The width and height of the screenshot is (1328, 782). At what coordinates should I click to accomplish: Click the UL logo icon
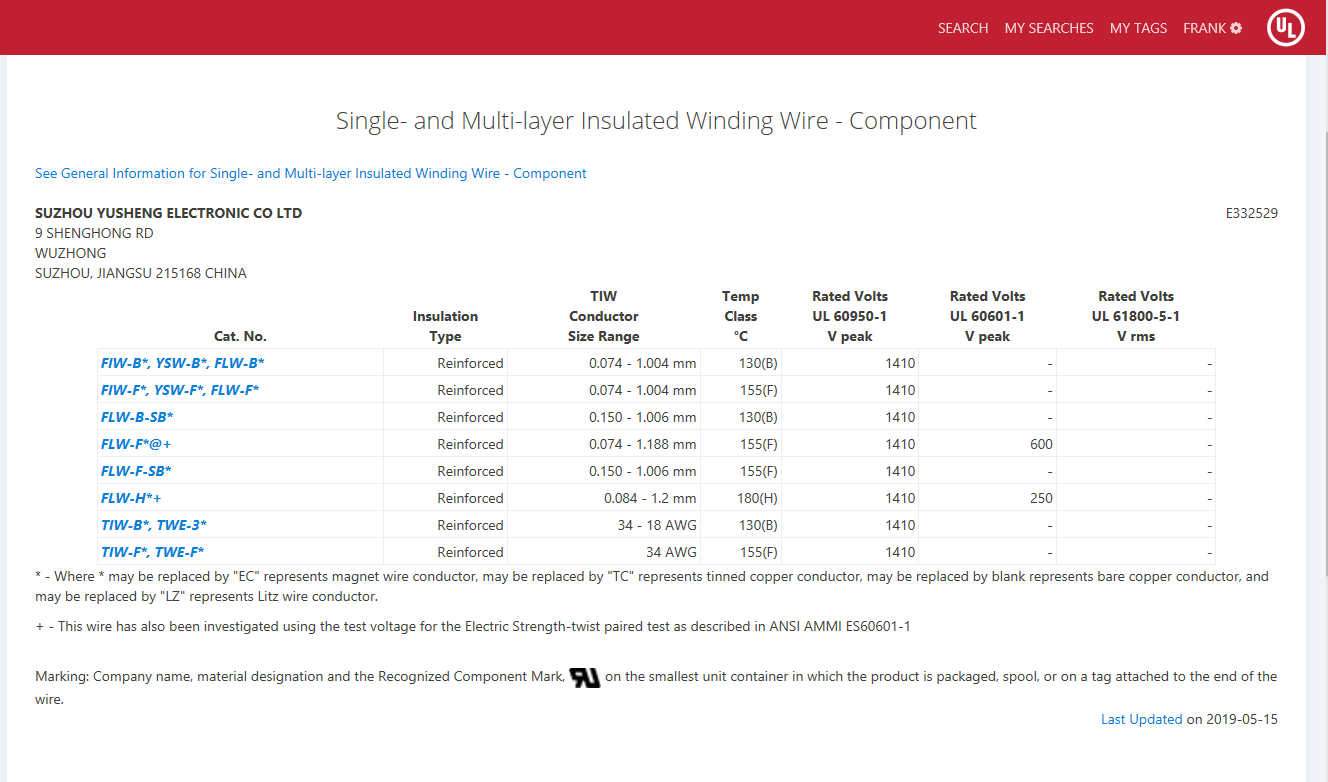coord(1285,28)
